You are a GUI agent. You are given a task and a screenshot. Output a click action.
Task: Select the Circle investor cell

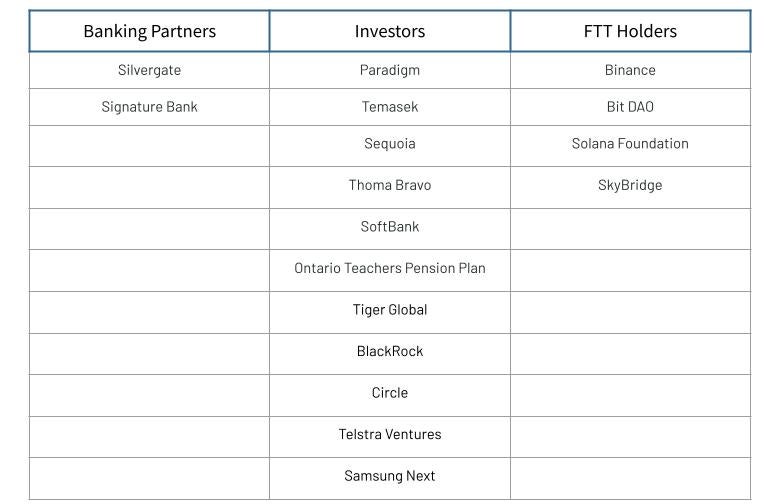coord(389,393)
